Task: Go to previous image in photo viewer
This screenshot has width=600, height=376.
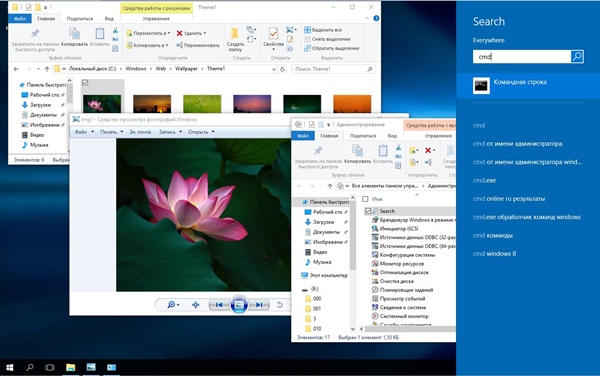Action: [219, 304]
